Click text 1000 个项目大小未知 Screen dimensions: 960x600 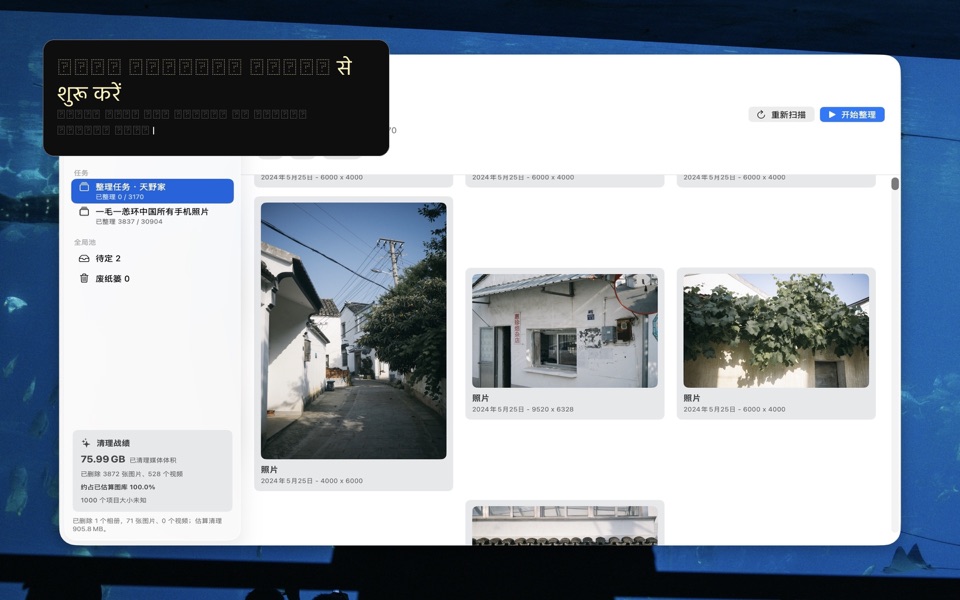coord(113,500)
